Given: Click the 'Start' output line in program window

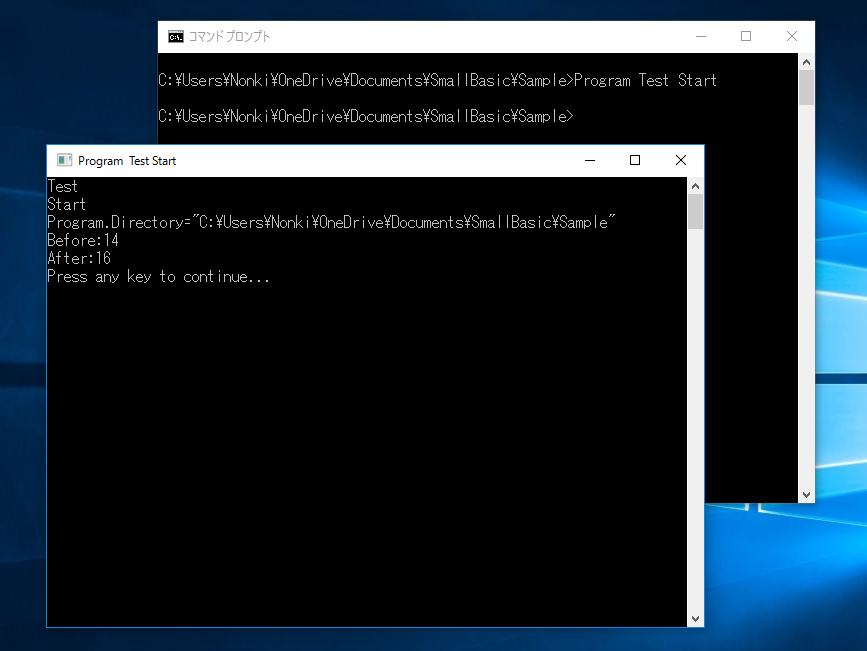Looking at the screenshot, I should point(66,204).
